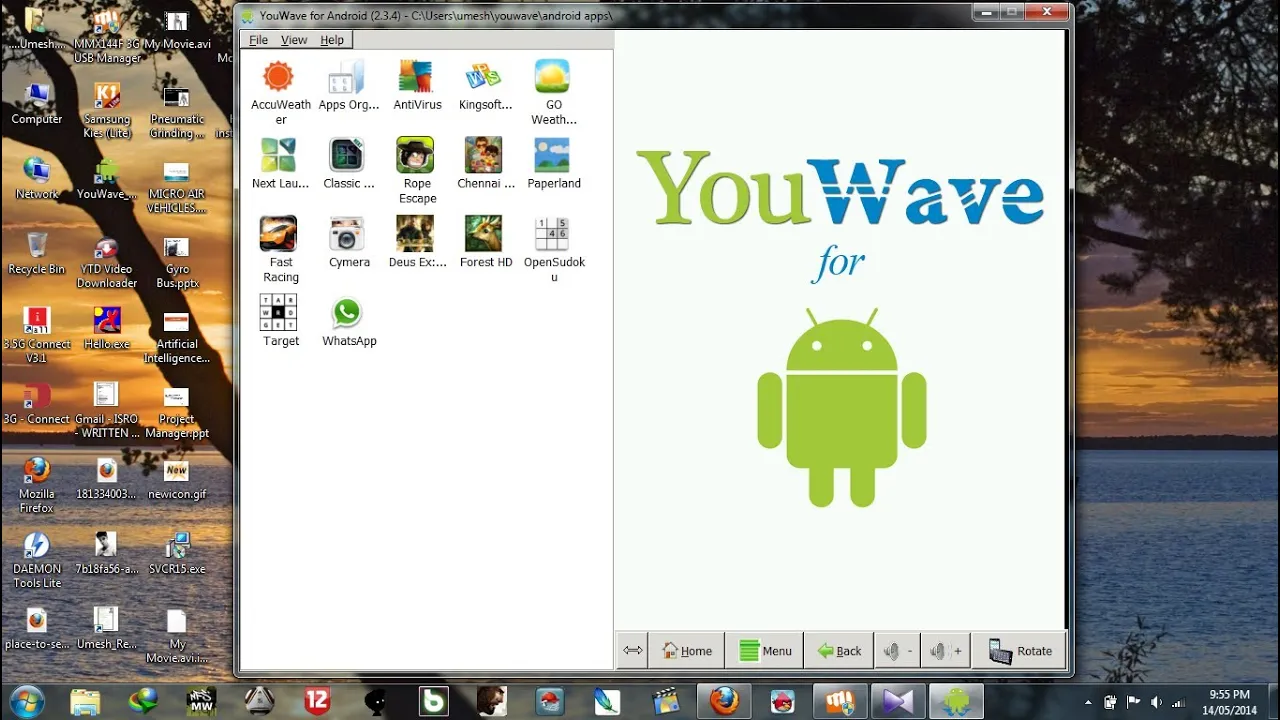Click the double-arrow panel toggle button
This screenshot has height=720, width=1280.
click(633, 651)
